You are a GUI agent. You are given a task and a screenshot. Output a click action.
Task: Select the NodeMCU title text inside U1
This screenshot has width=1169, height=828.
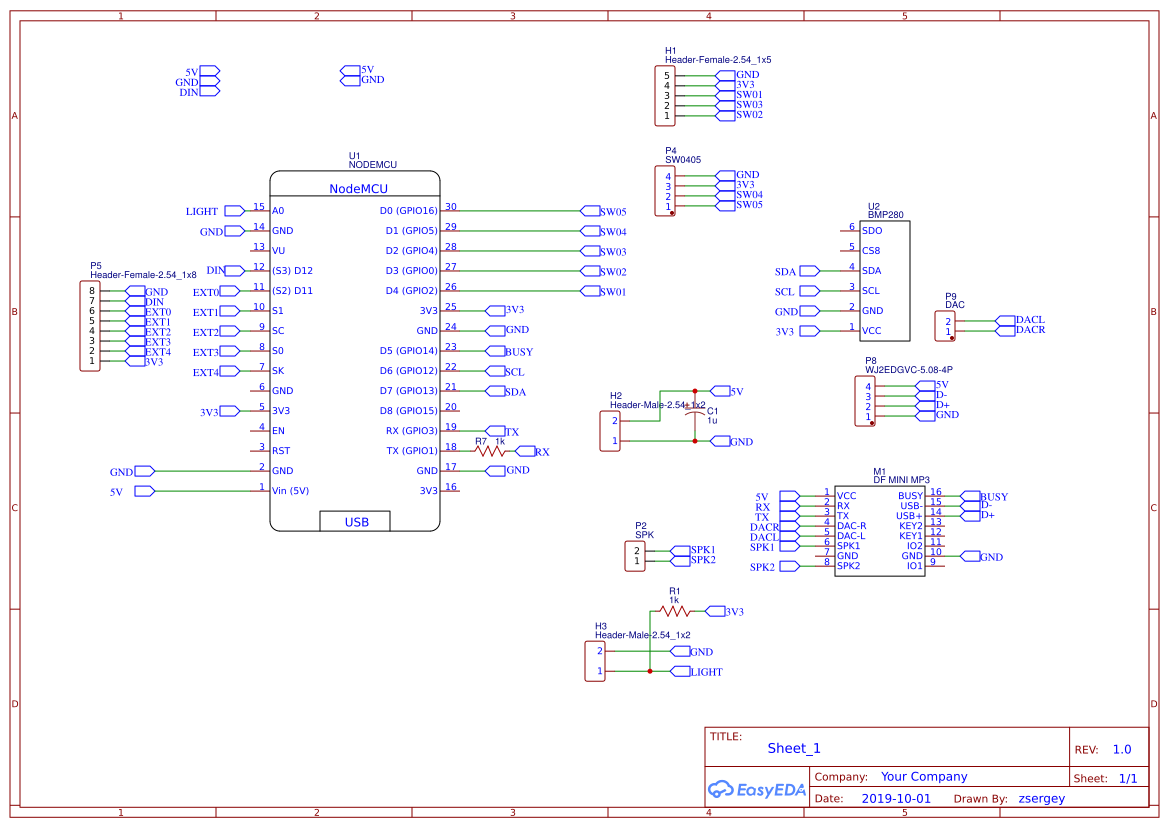tap(359, 189)
